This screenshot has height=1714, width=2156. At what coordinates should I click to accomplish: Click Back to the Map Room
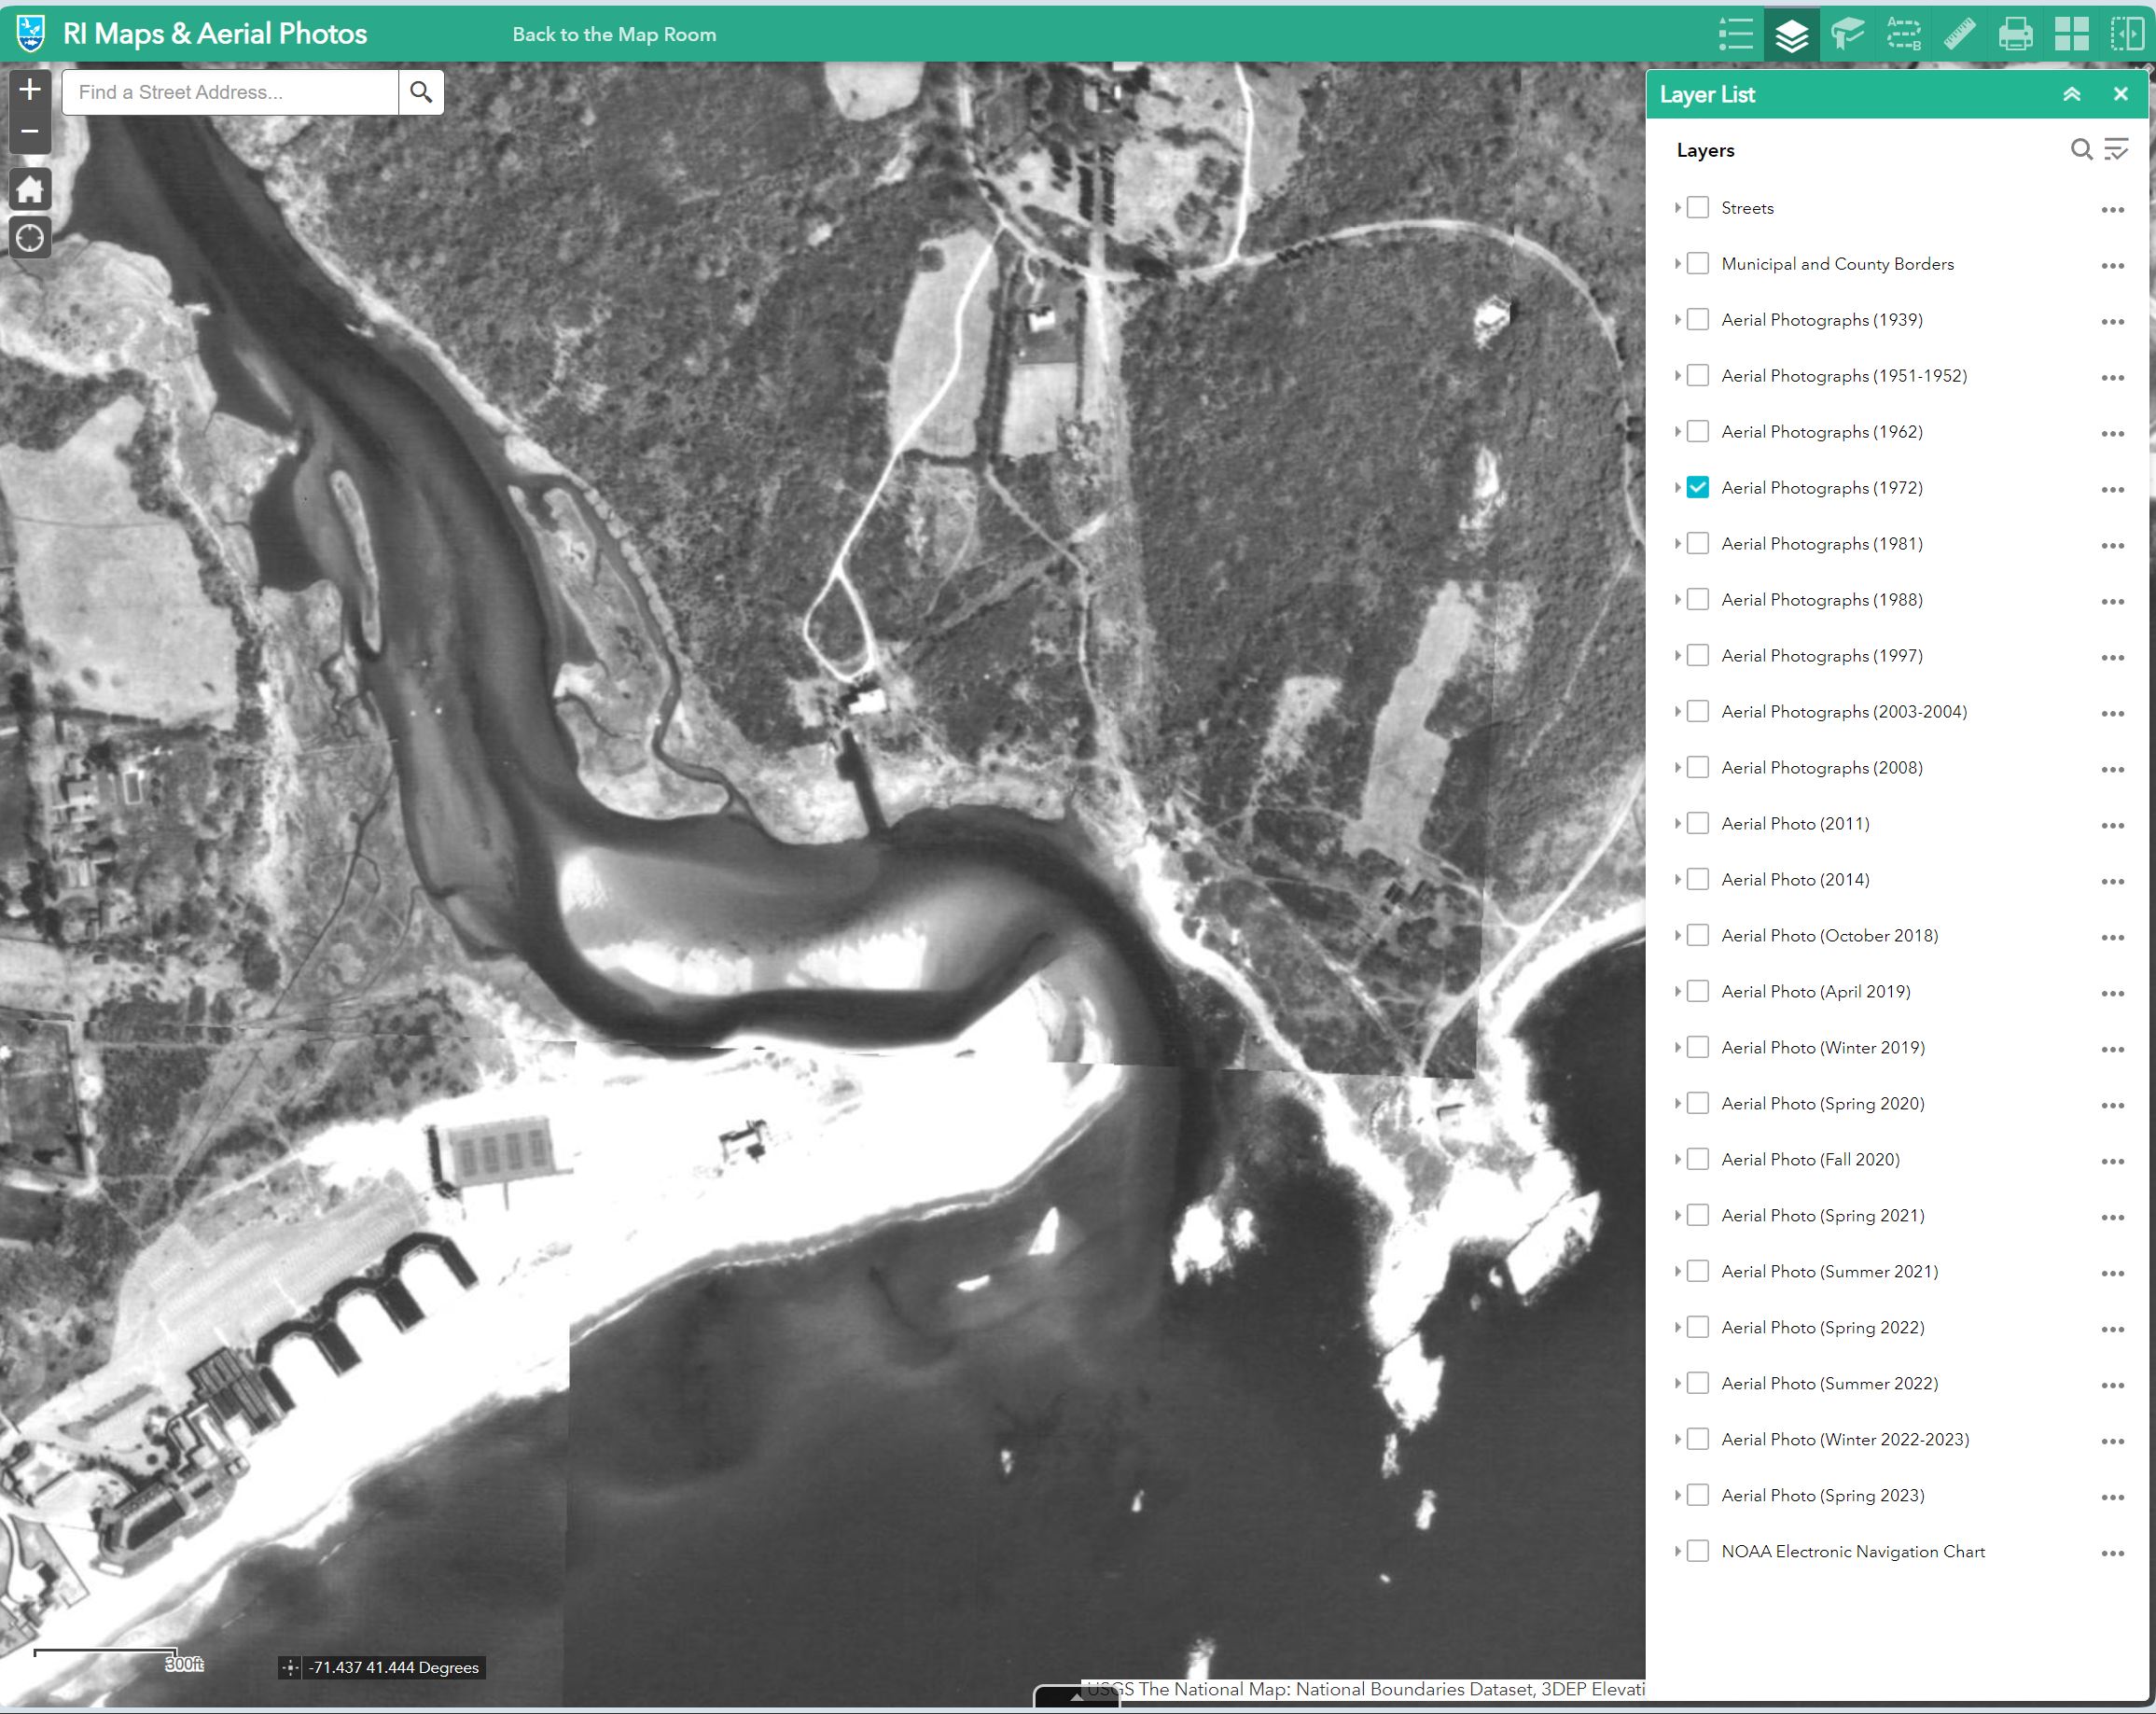click(614, 33)
